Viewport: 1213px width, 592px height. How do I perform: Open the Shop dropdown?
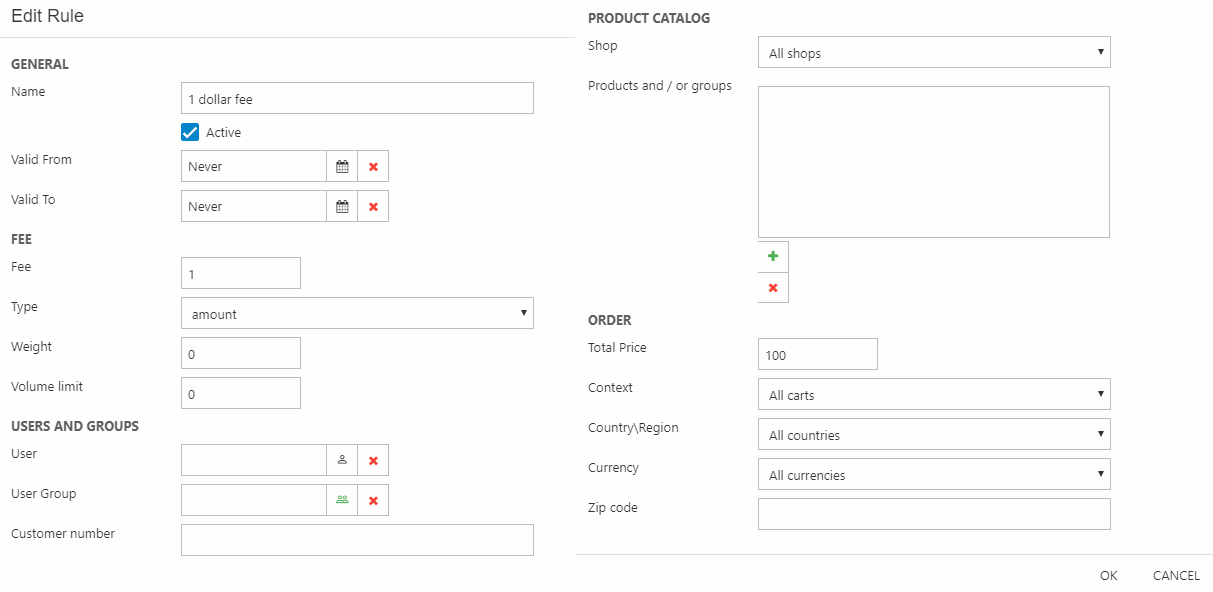point(934,52)
